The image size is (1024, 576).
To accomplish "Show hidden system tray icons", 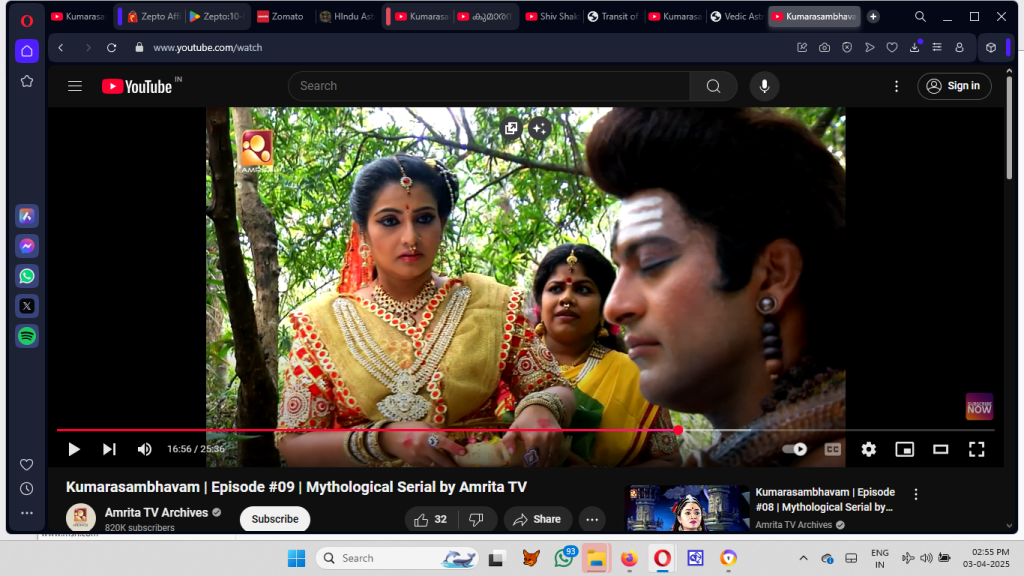I will [x=803, y=558].
